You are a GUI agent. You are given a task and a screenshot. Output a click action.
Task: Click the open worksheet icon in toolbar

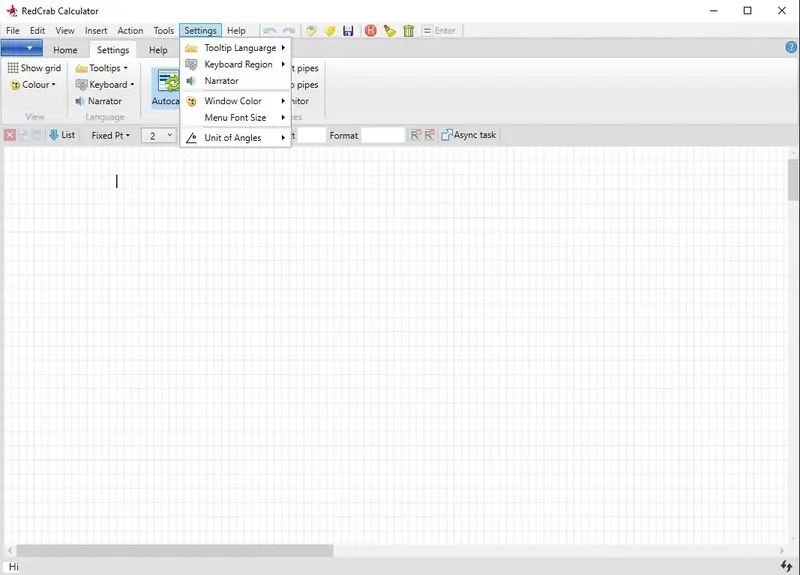coord(311,31)
